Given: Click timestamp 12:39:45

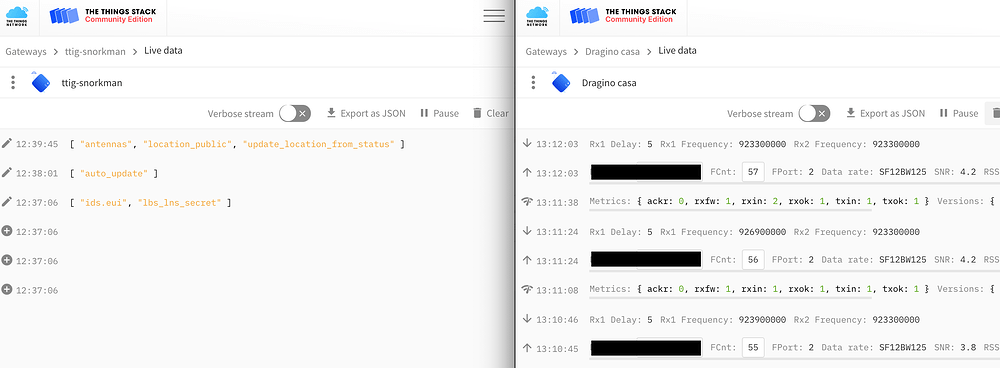Looking at the screenshot, I should [x=37, y=144].
